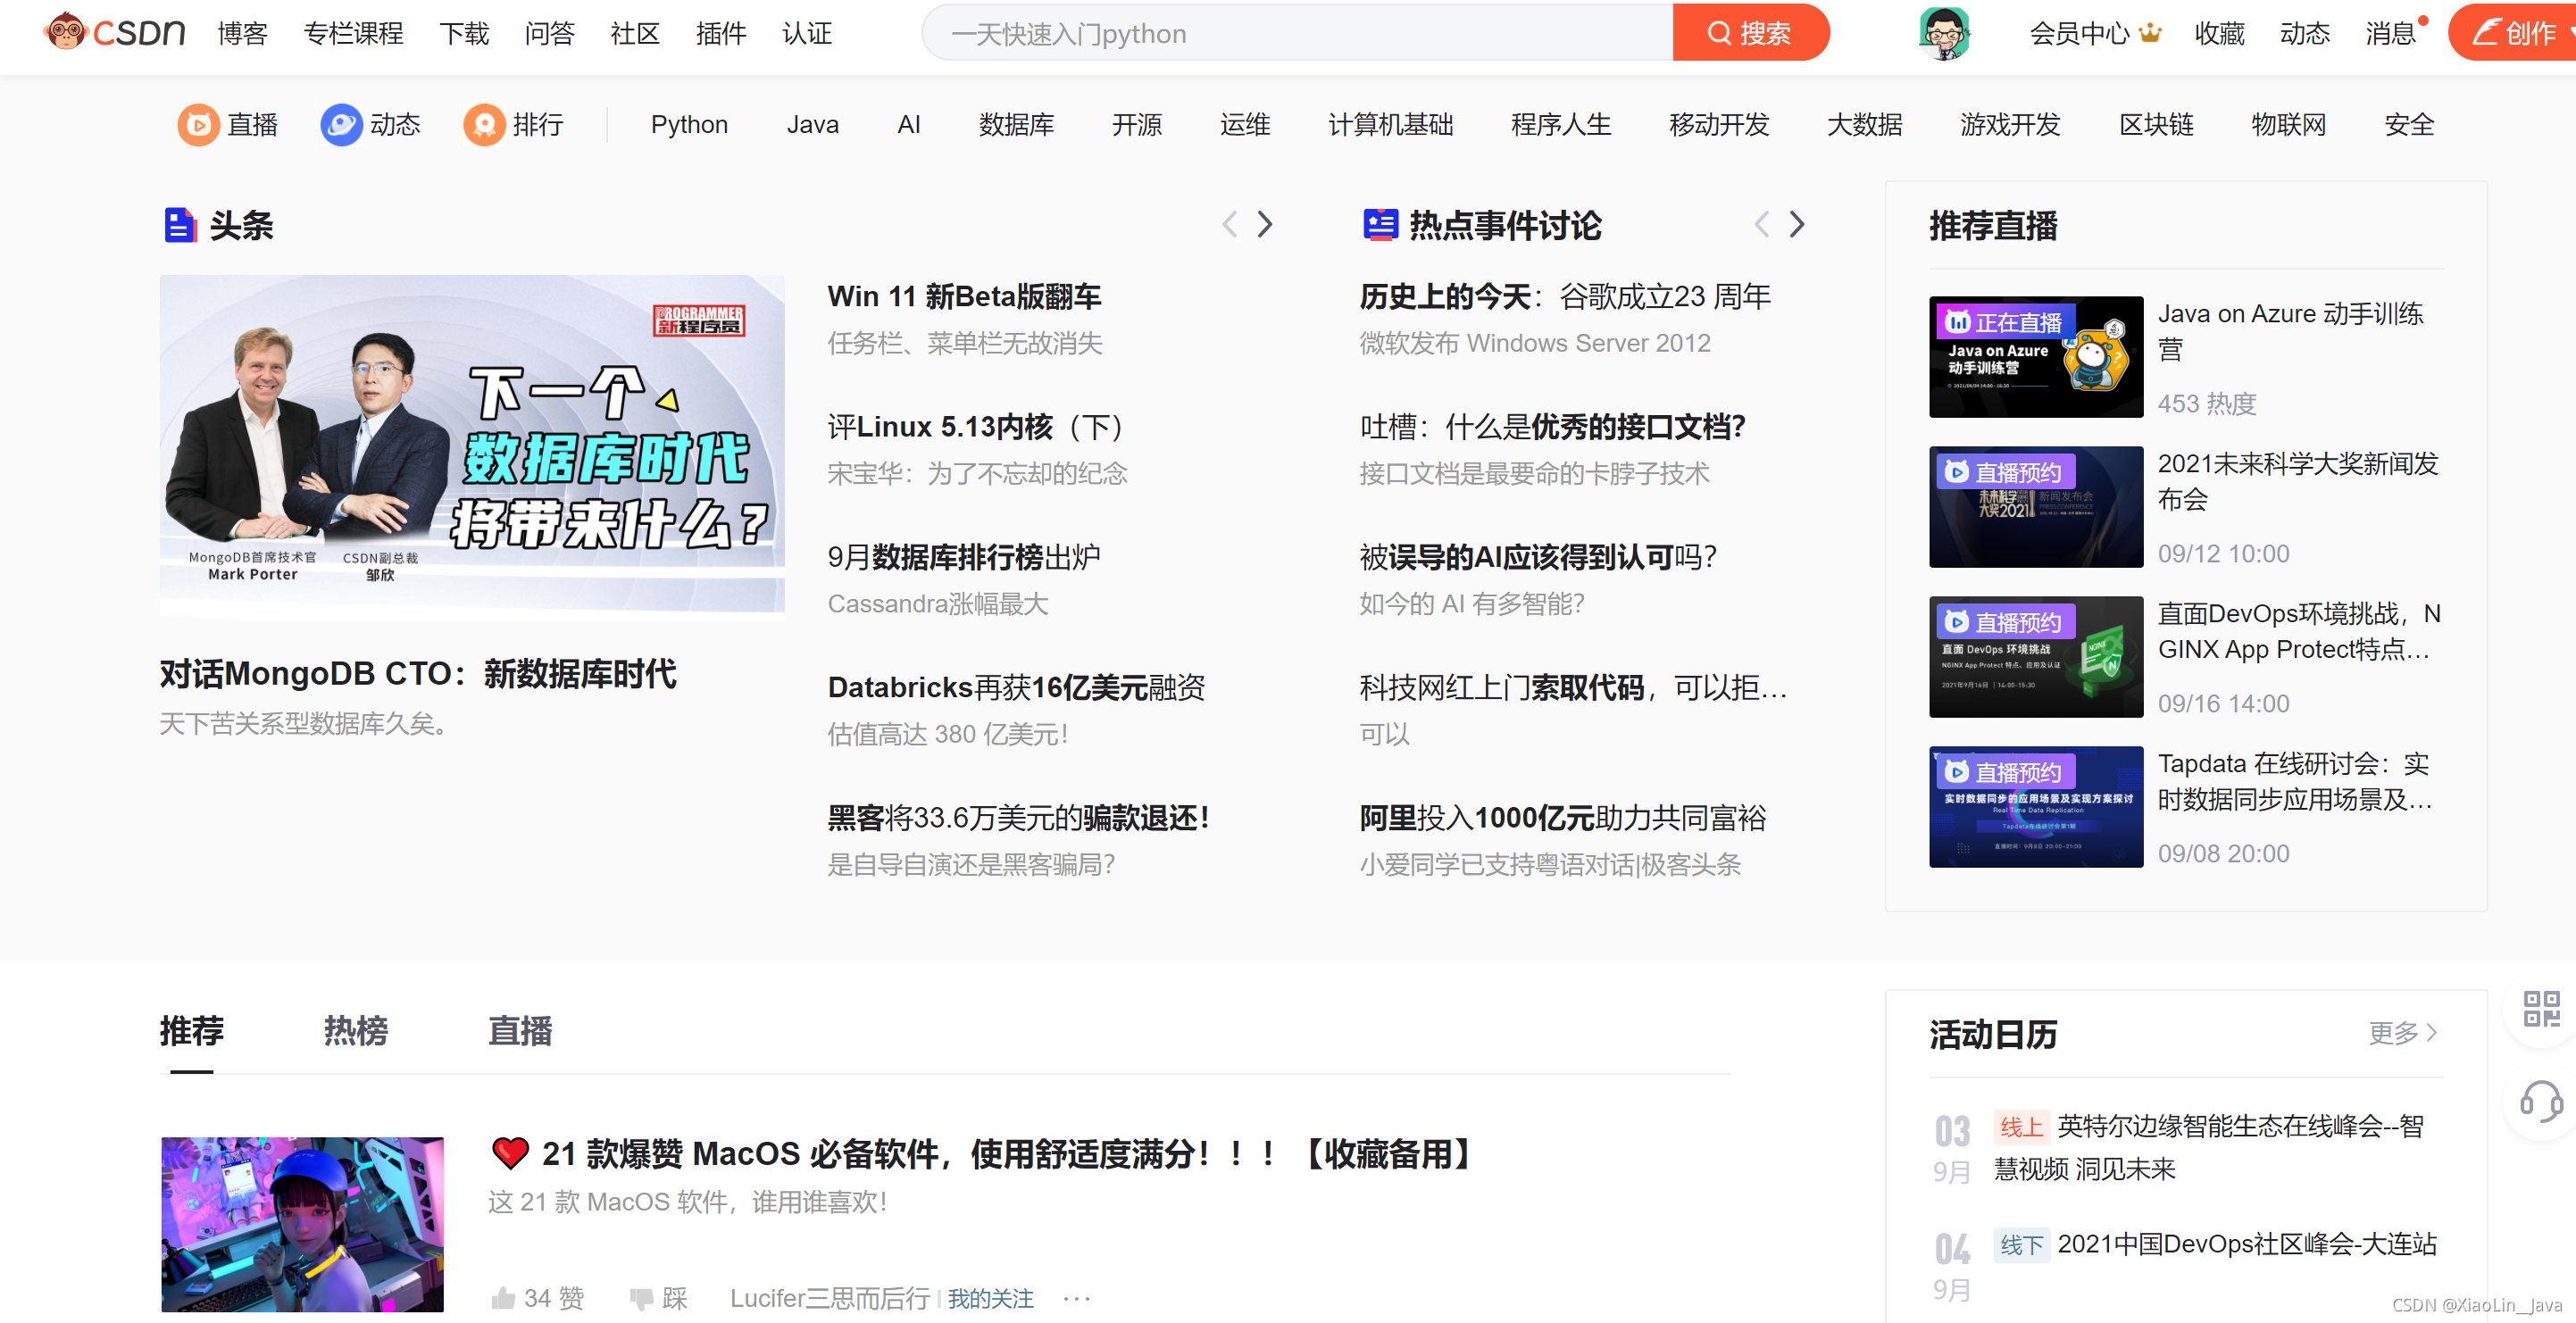The width and height of the screenshot is (2576, 1323).
Task: Open 更多 in 活动日历 panel
Action: (2402, 1032)
